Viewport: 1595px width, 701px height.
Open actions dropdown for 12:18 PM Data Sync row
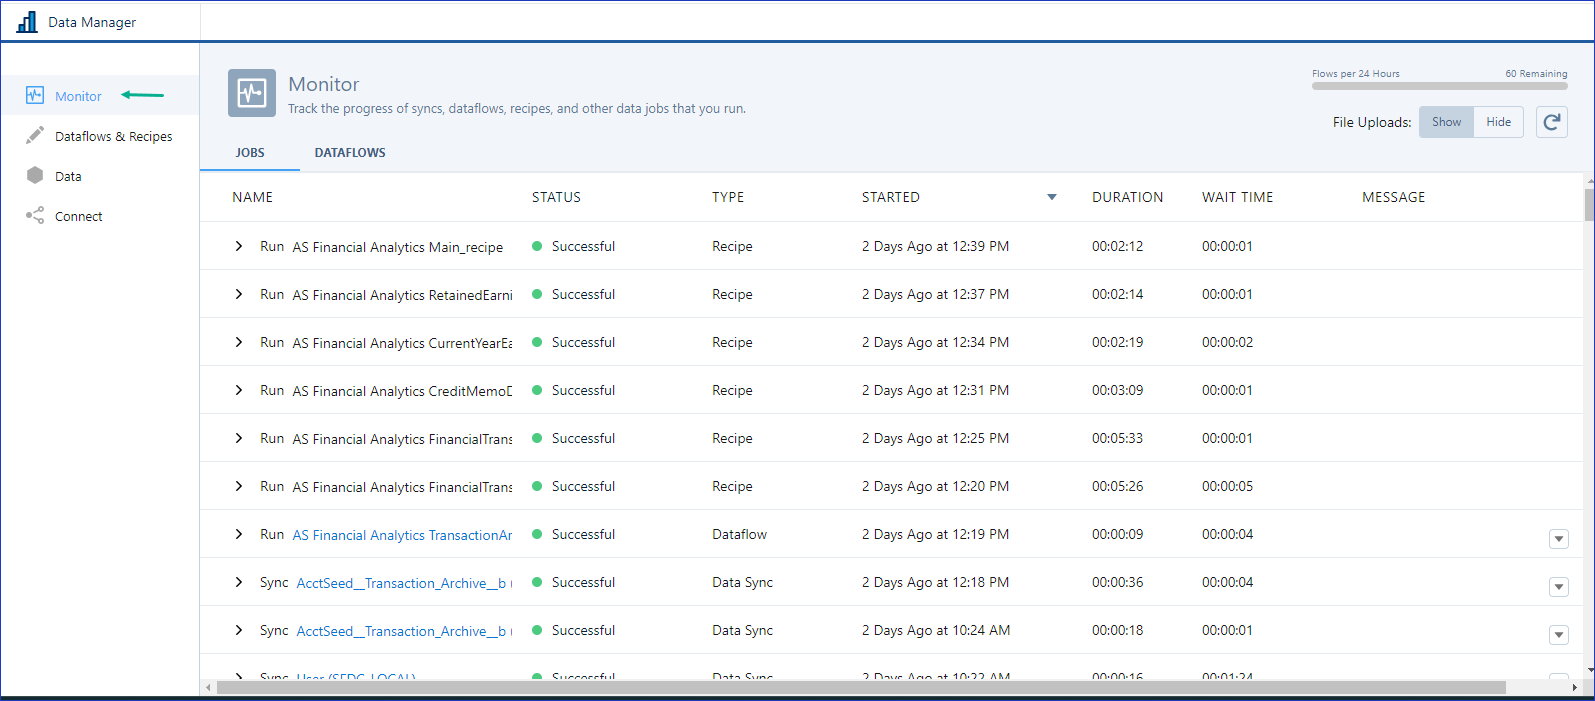click(1558, 587)
